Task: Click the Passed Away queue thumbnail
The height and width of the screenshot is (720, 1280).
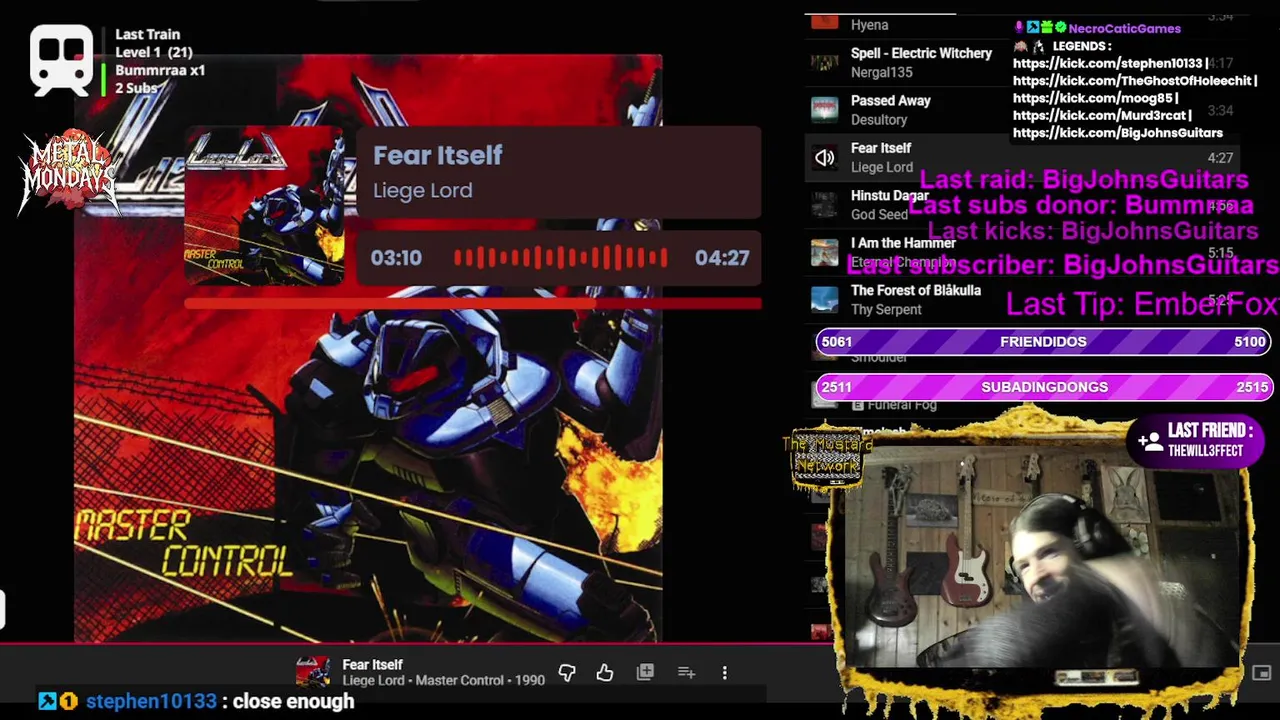Action: pyautogui.click(x=824, y=109)
